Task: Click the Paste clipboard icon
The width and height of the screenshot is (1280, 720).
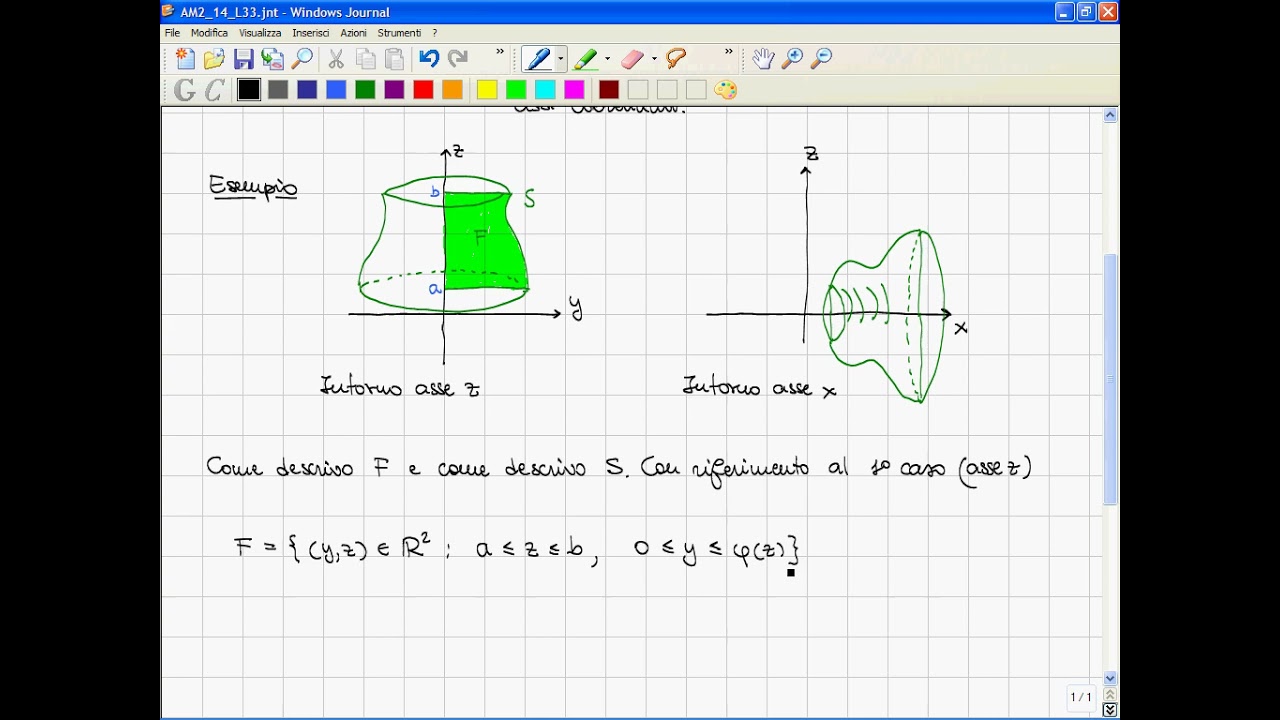Action: click(x=395, y=59)
